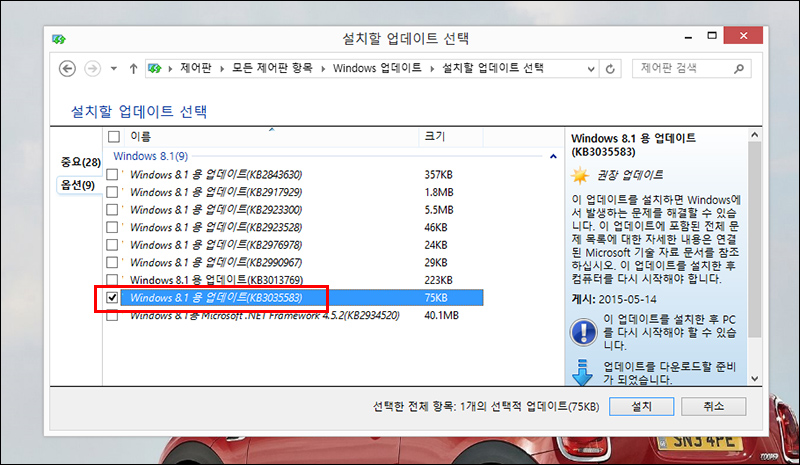Select the KB3013769 update row text

point(216,280)
